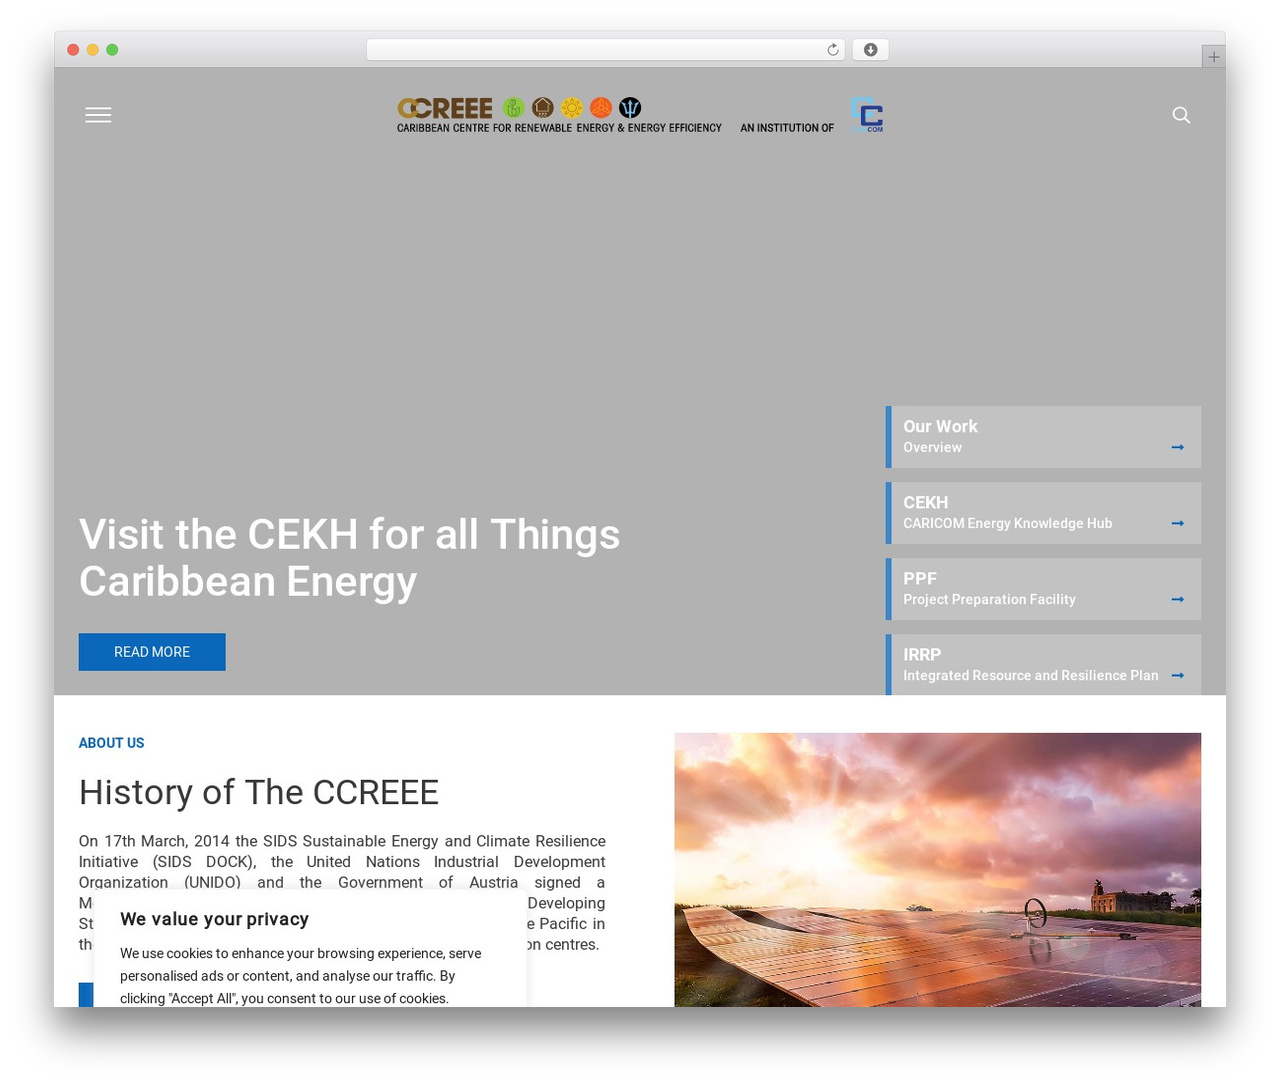Reload page with the refresh icon

(x=832, y=50)
